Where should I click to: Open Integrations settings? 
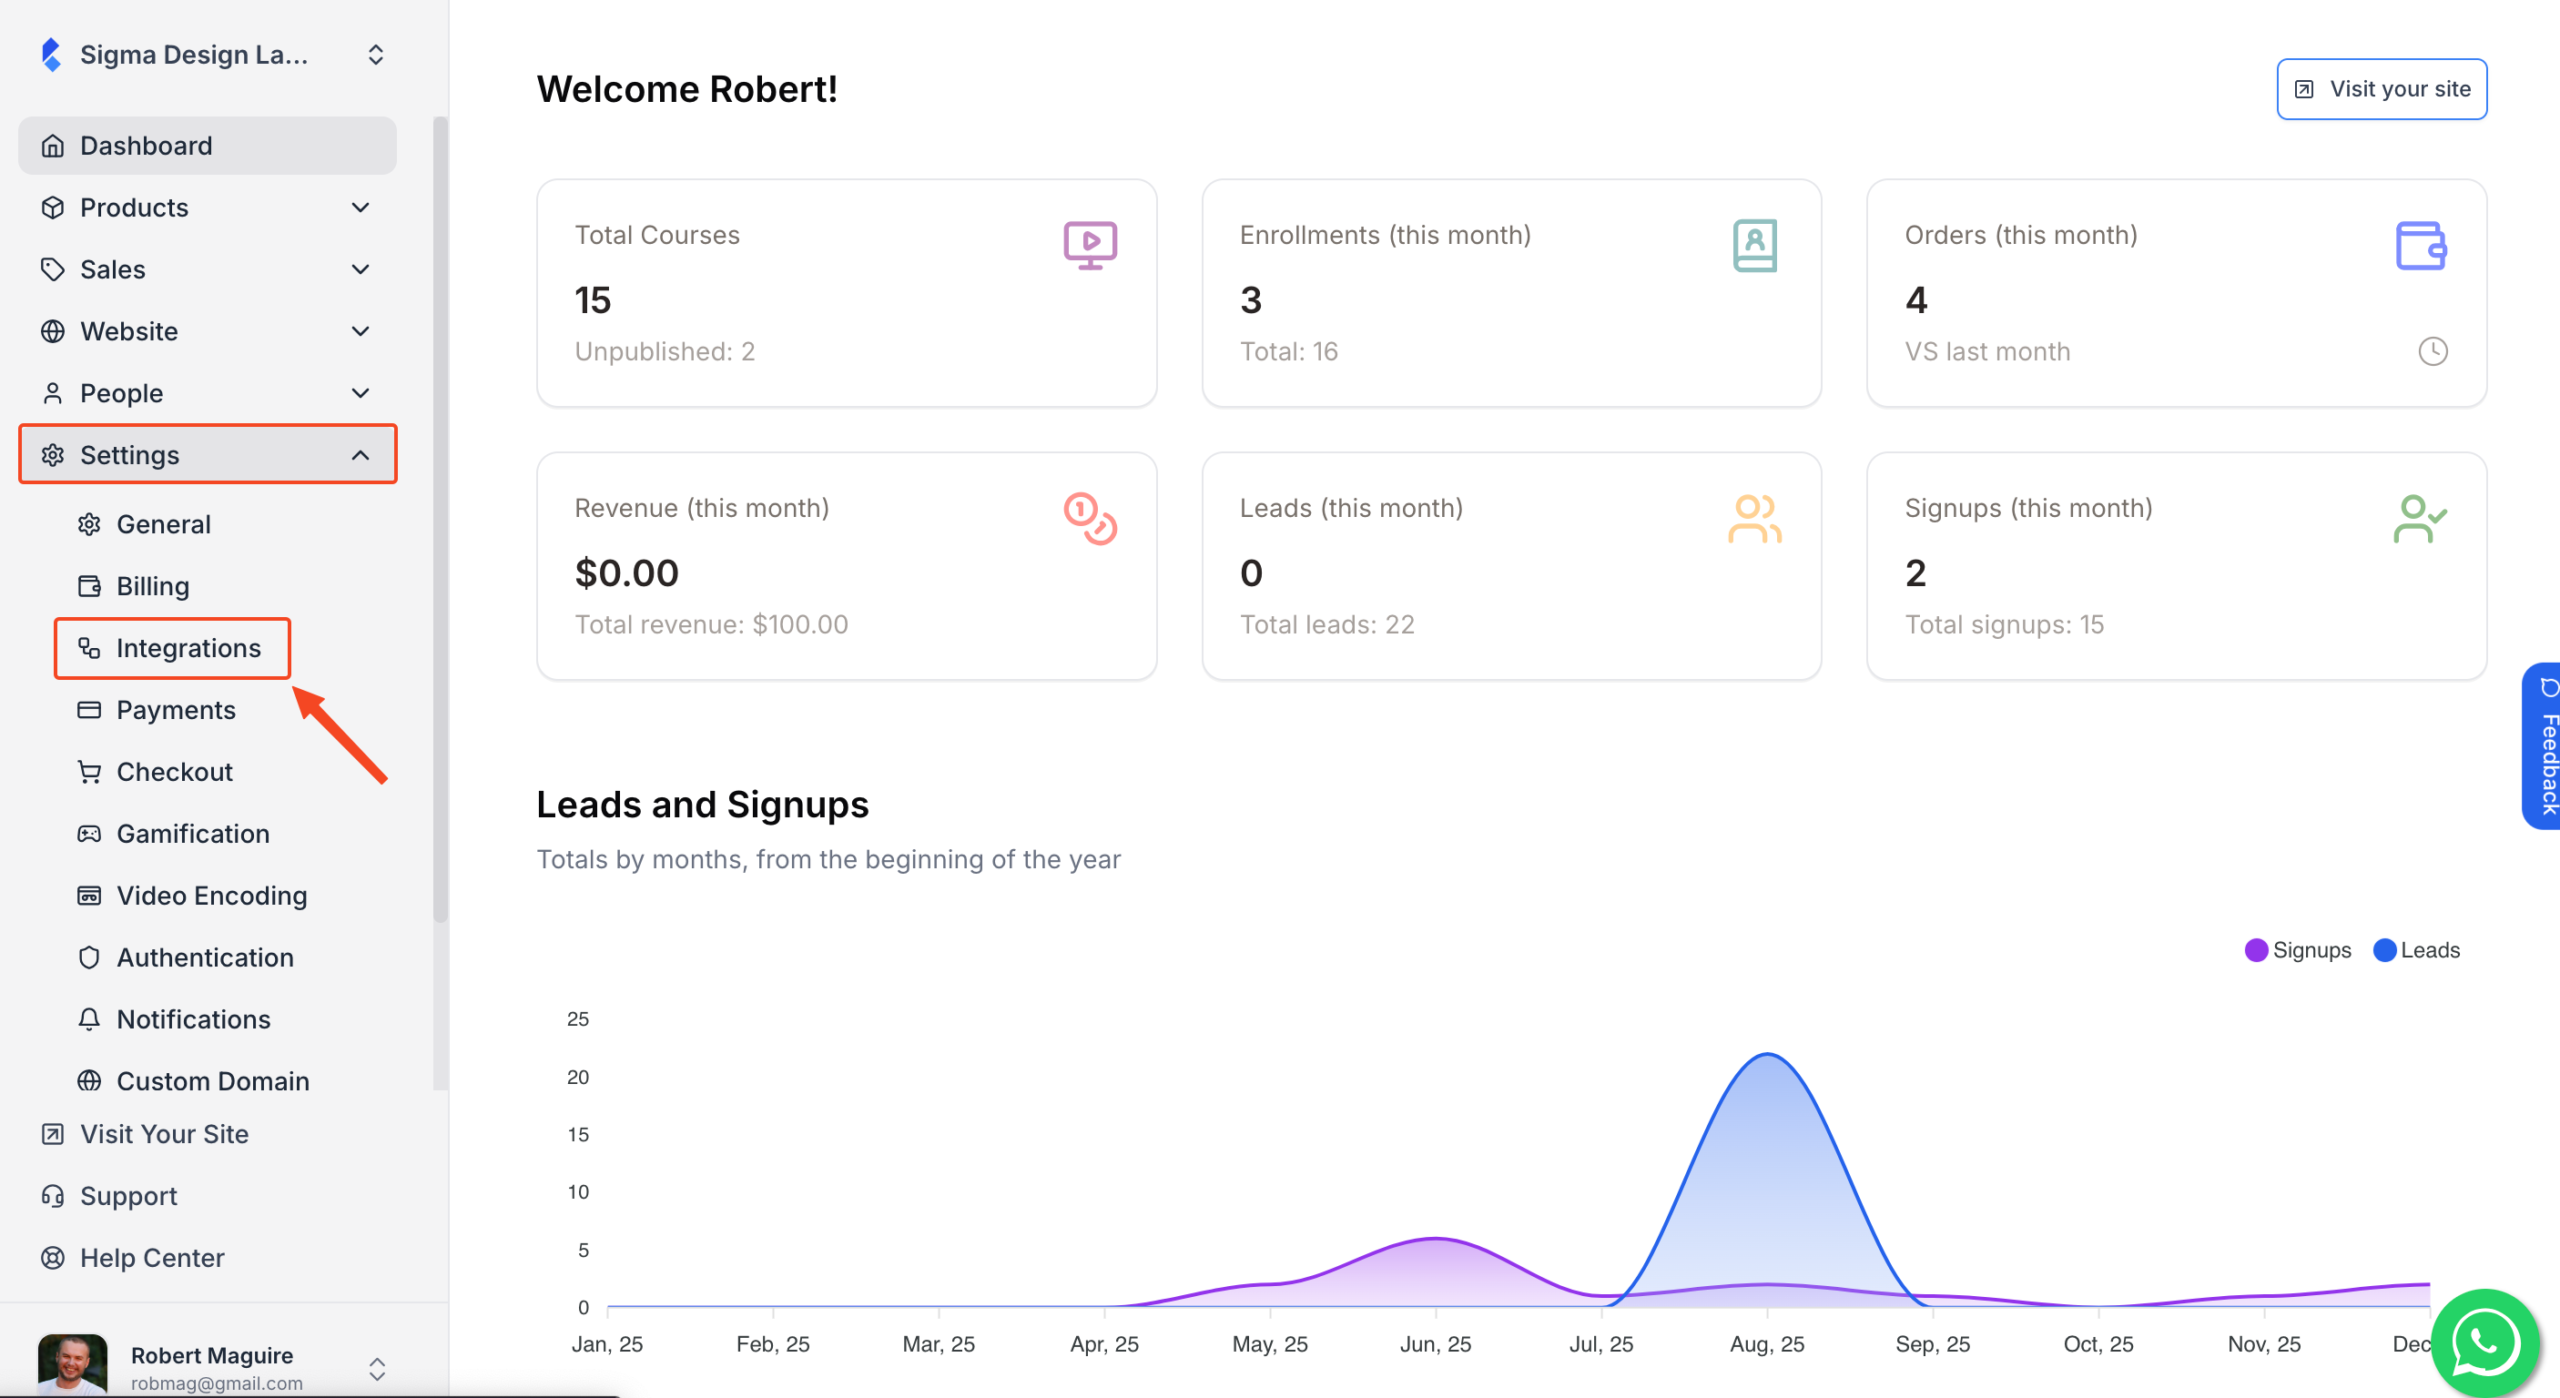[172, 649]
